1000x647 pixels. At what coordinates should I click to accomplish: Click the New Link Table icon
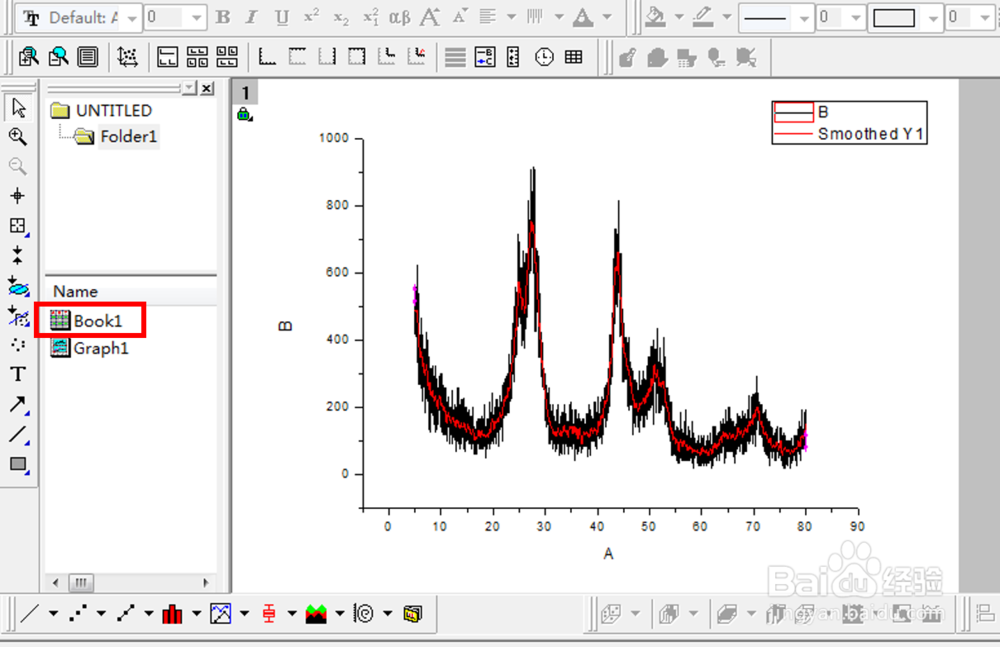tap(574, 57)
